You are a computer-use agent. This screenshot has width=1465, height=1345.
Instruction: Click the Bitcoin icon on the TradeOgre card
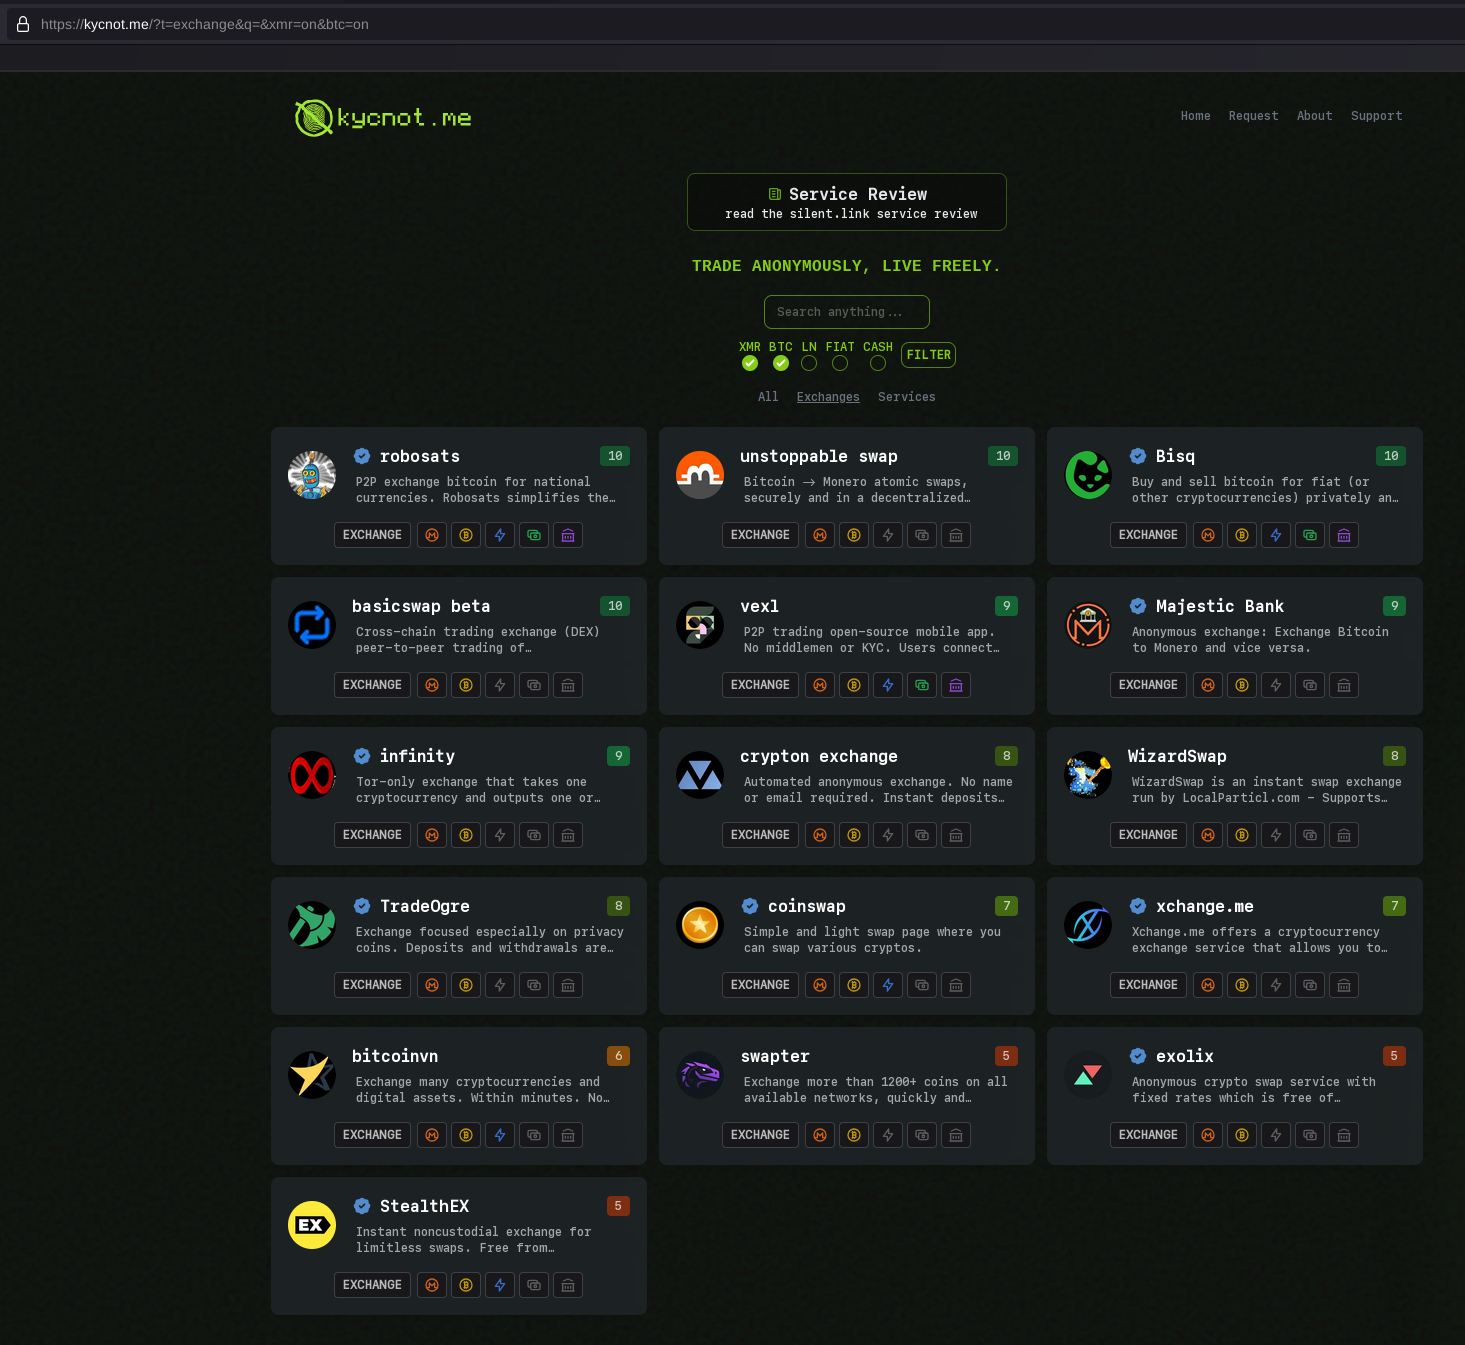coord(466,985)
